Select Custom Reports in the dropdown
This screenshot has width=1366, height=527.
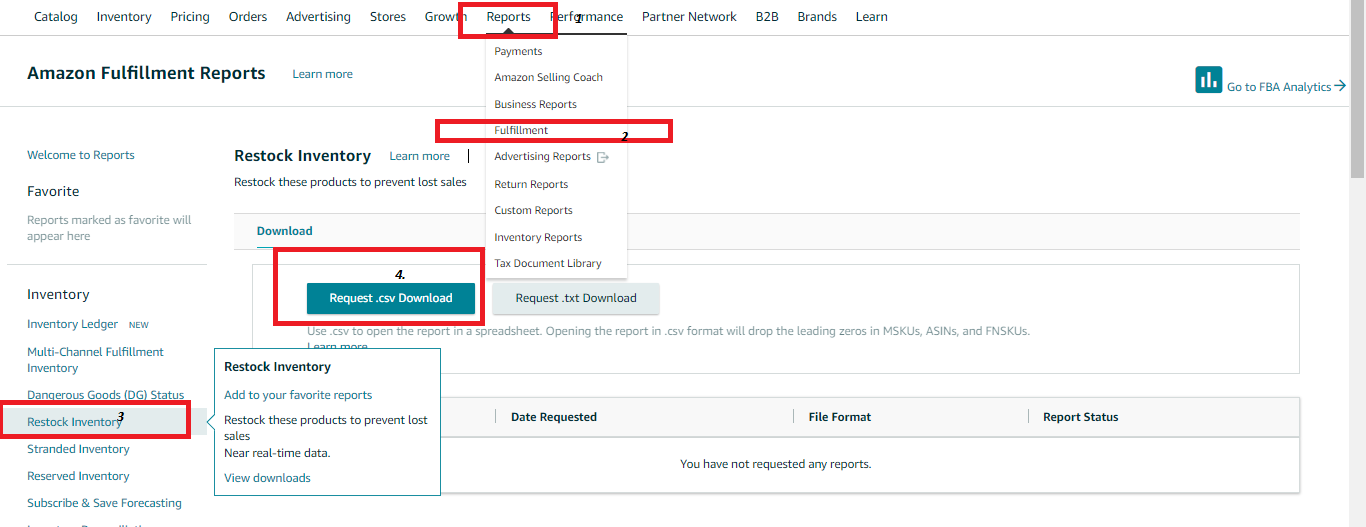coord(533,210)
